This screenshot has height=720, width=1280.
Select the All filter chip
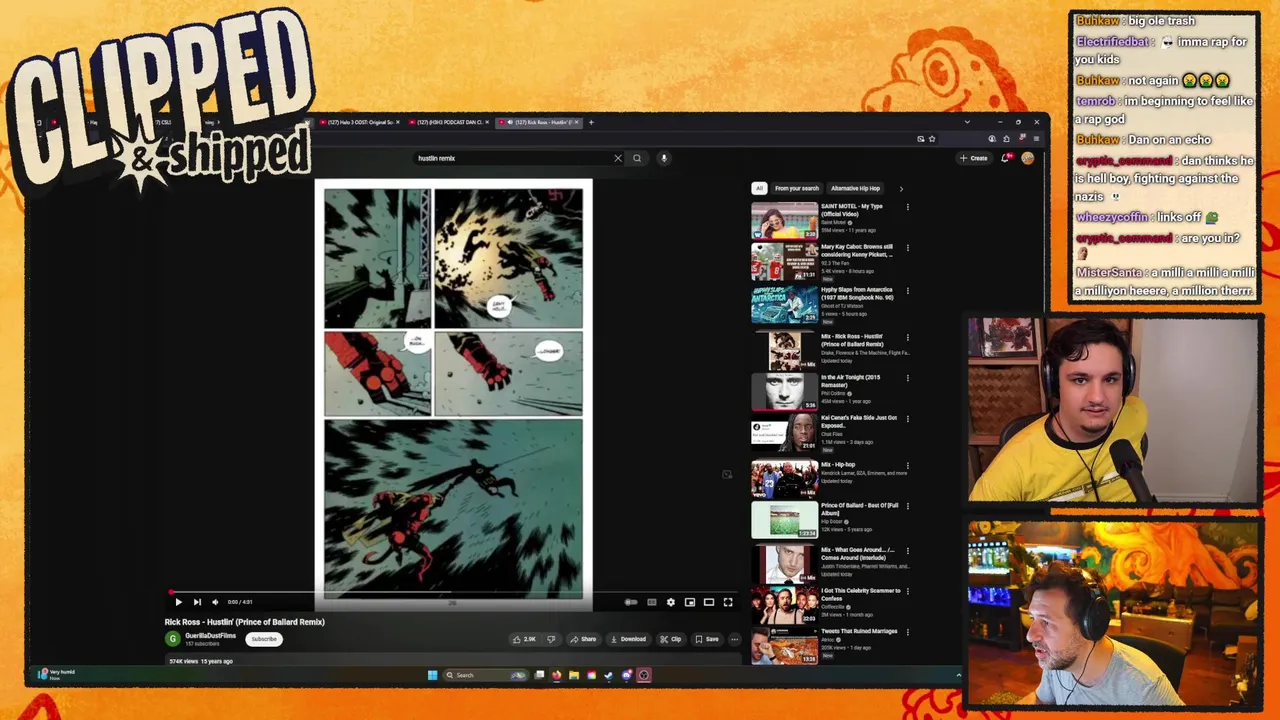pos(759,188)
